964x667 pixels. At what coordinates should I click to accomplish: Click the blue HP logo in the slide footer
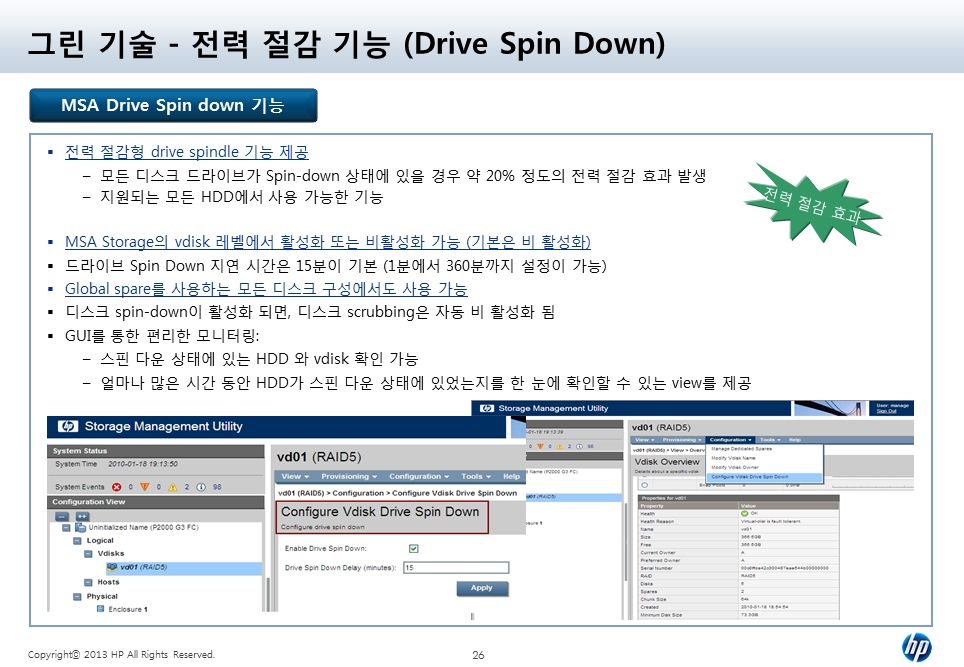[x=916, y=647]
